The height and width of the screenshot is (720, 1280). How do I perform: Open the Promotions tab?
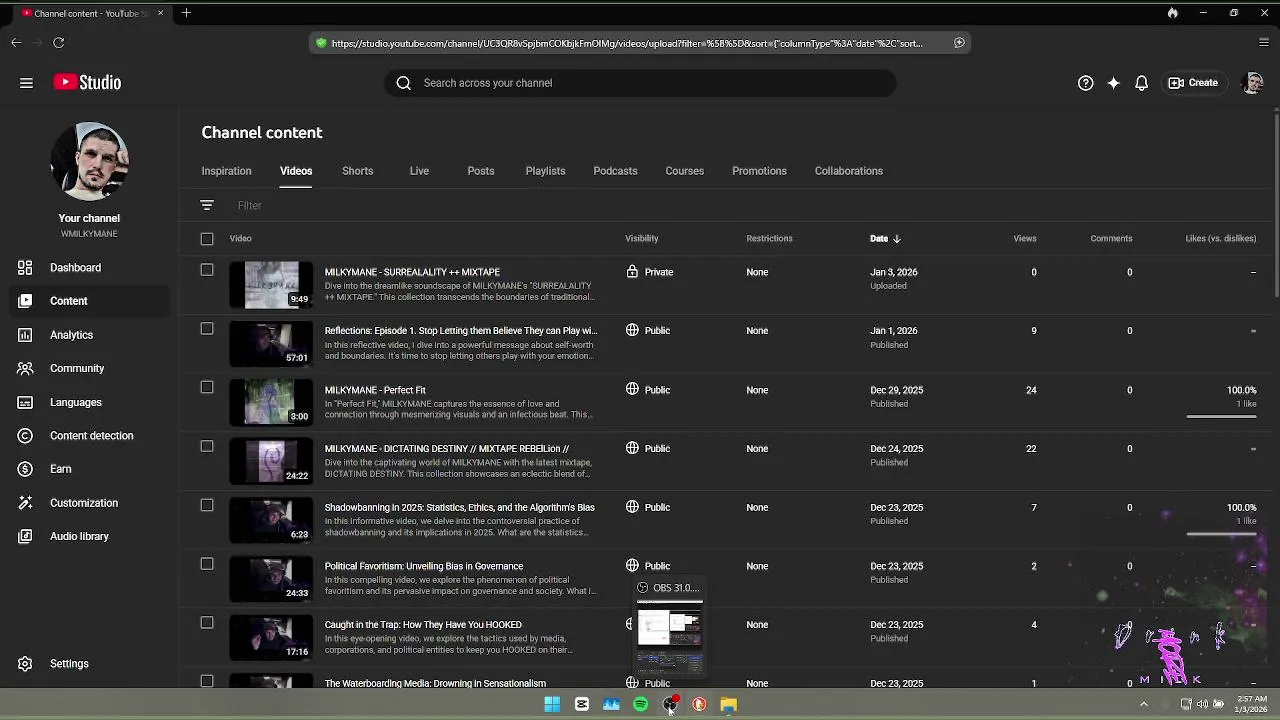coord(759,171)
